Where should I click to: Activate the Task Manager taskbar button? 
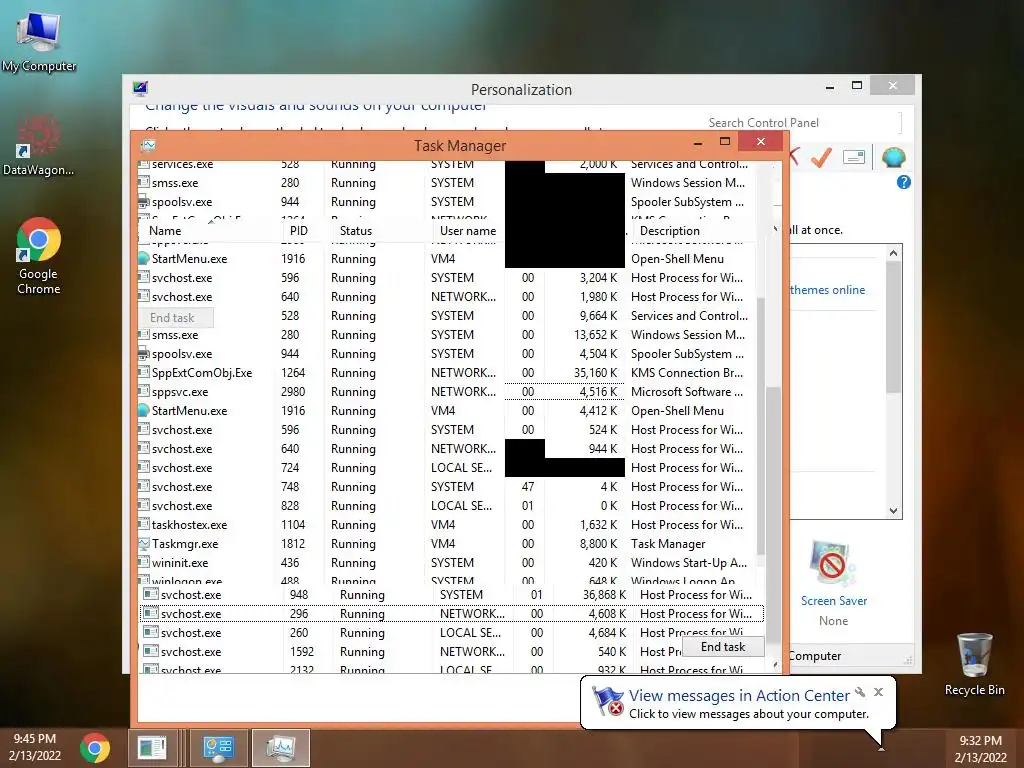click(x=281, y=748)
